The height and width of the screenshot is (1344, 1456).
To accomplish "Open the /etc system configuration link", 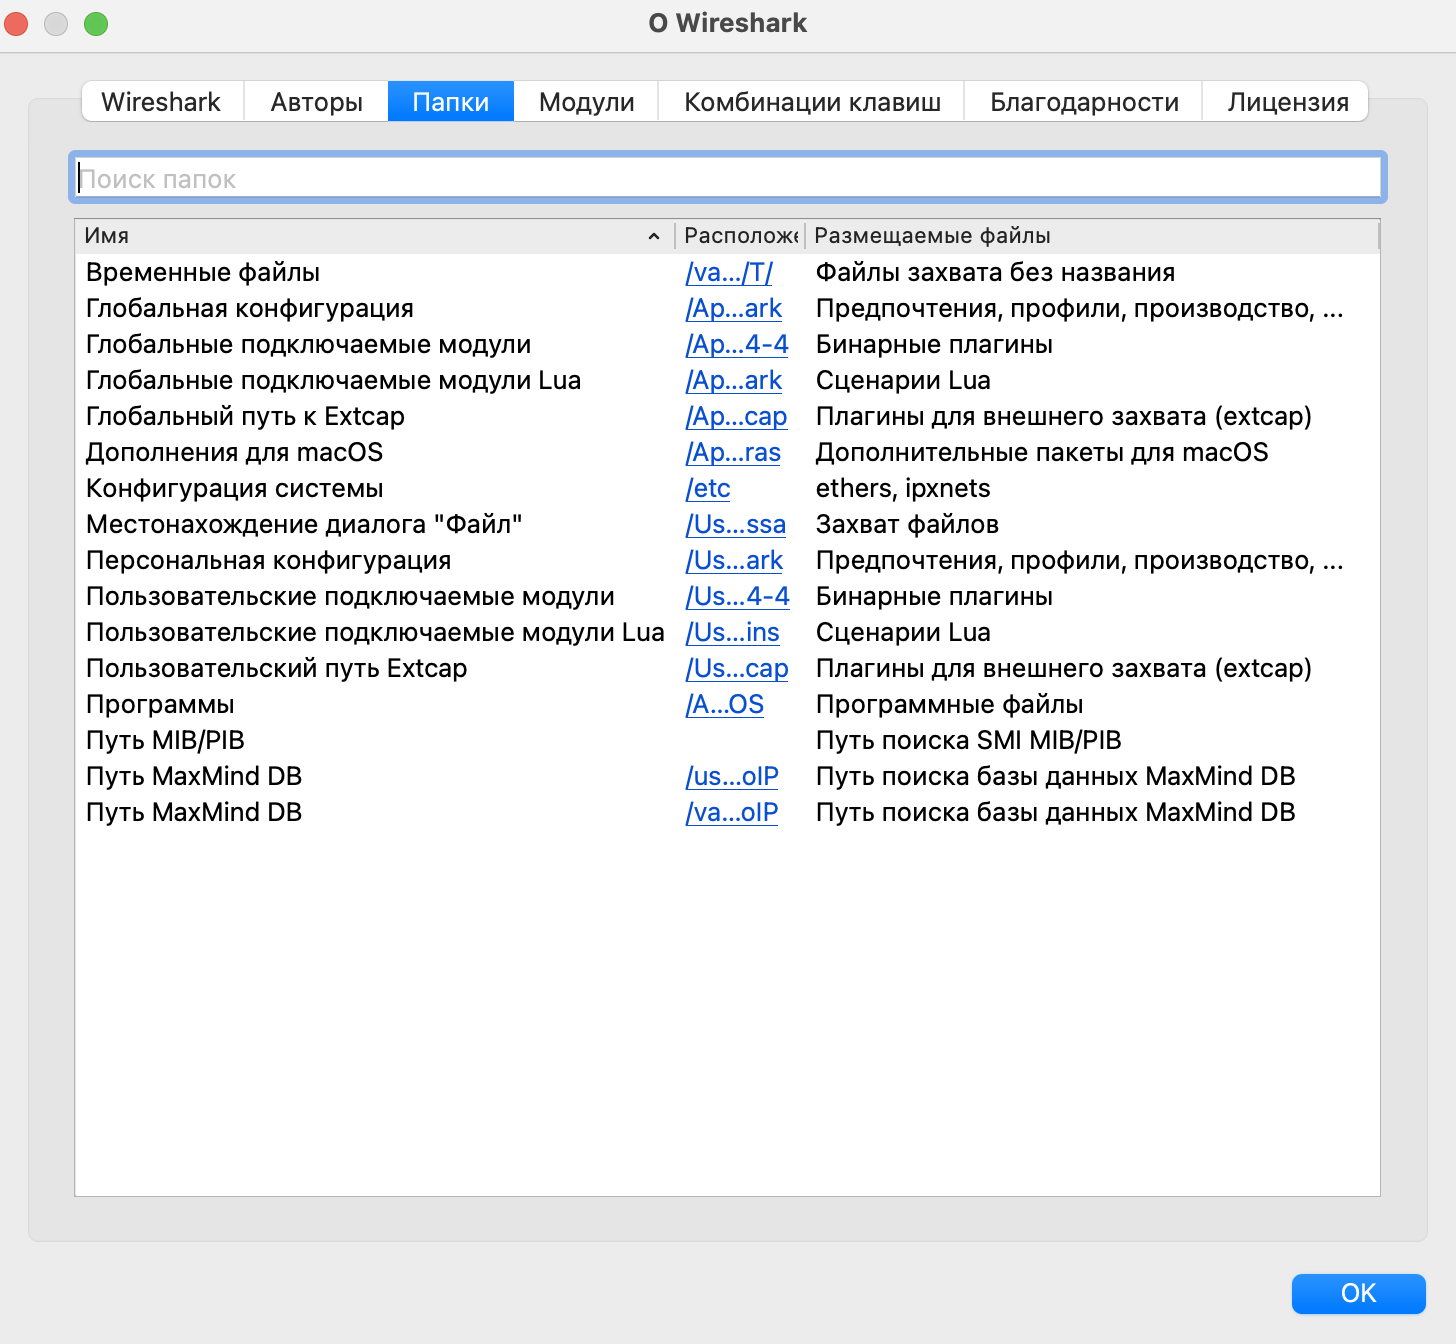I will tap(707, 488).
